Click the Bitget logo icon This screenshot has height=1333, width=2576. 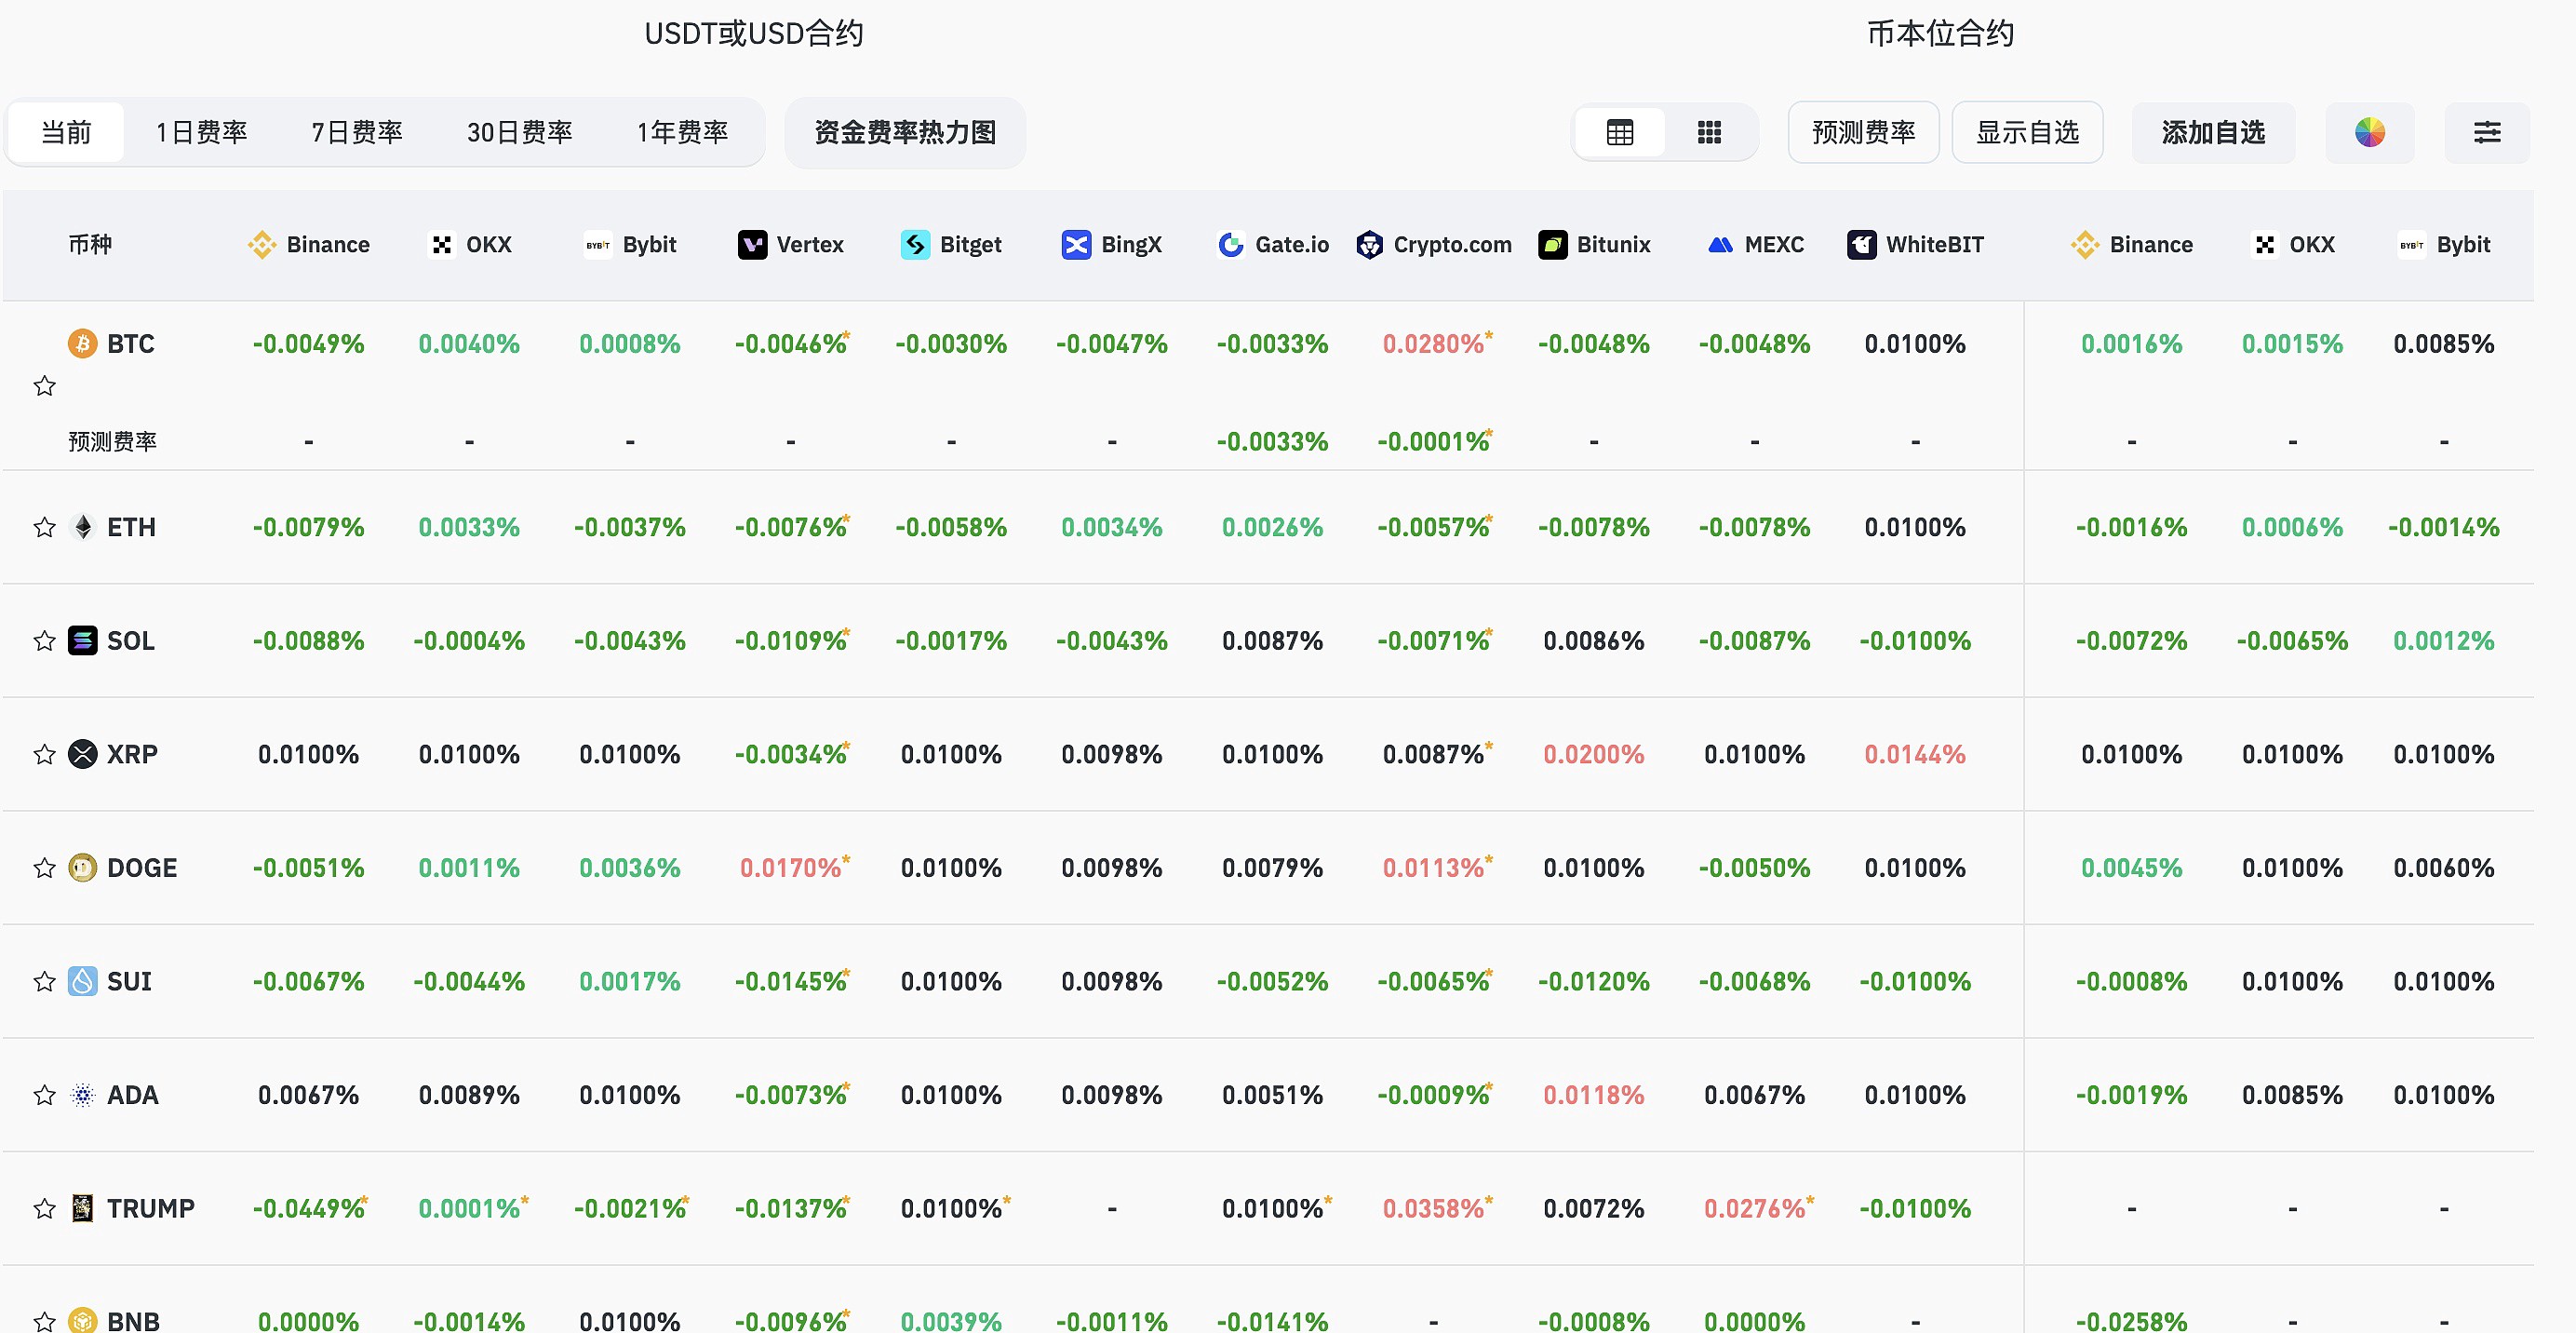coord(915,244)
